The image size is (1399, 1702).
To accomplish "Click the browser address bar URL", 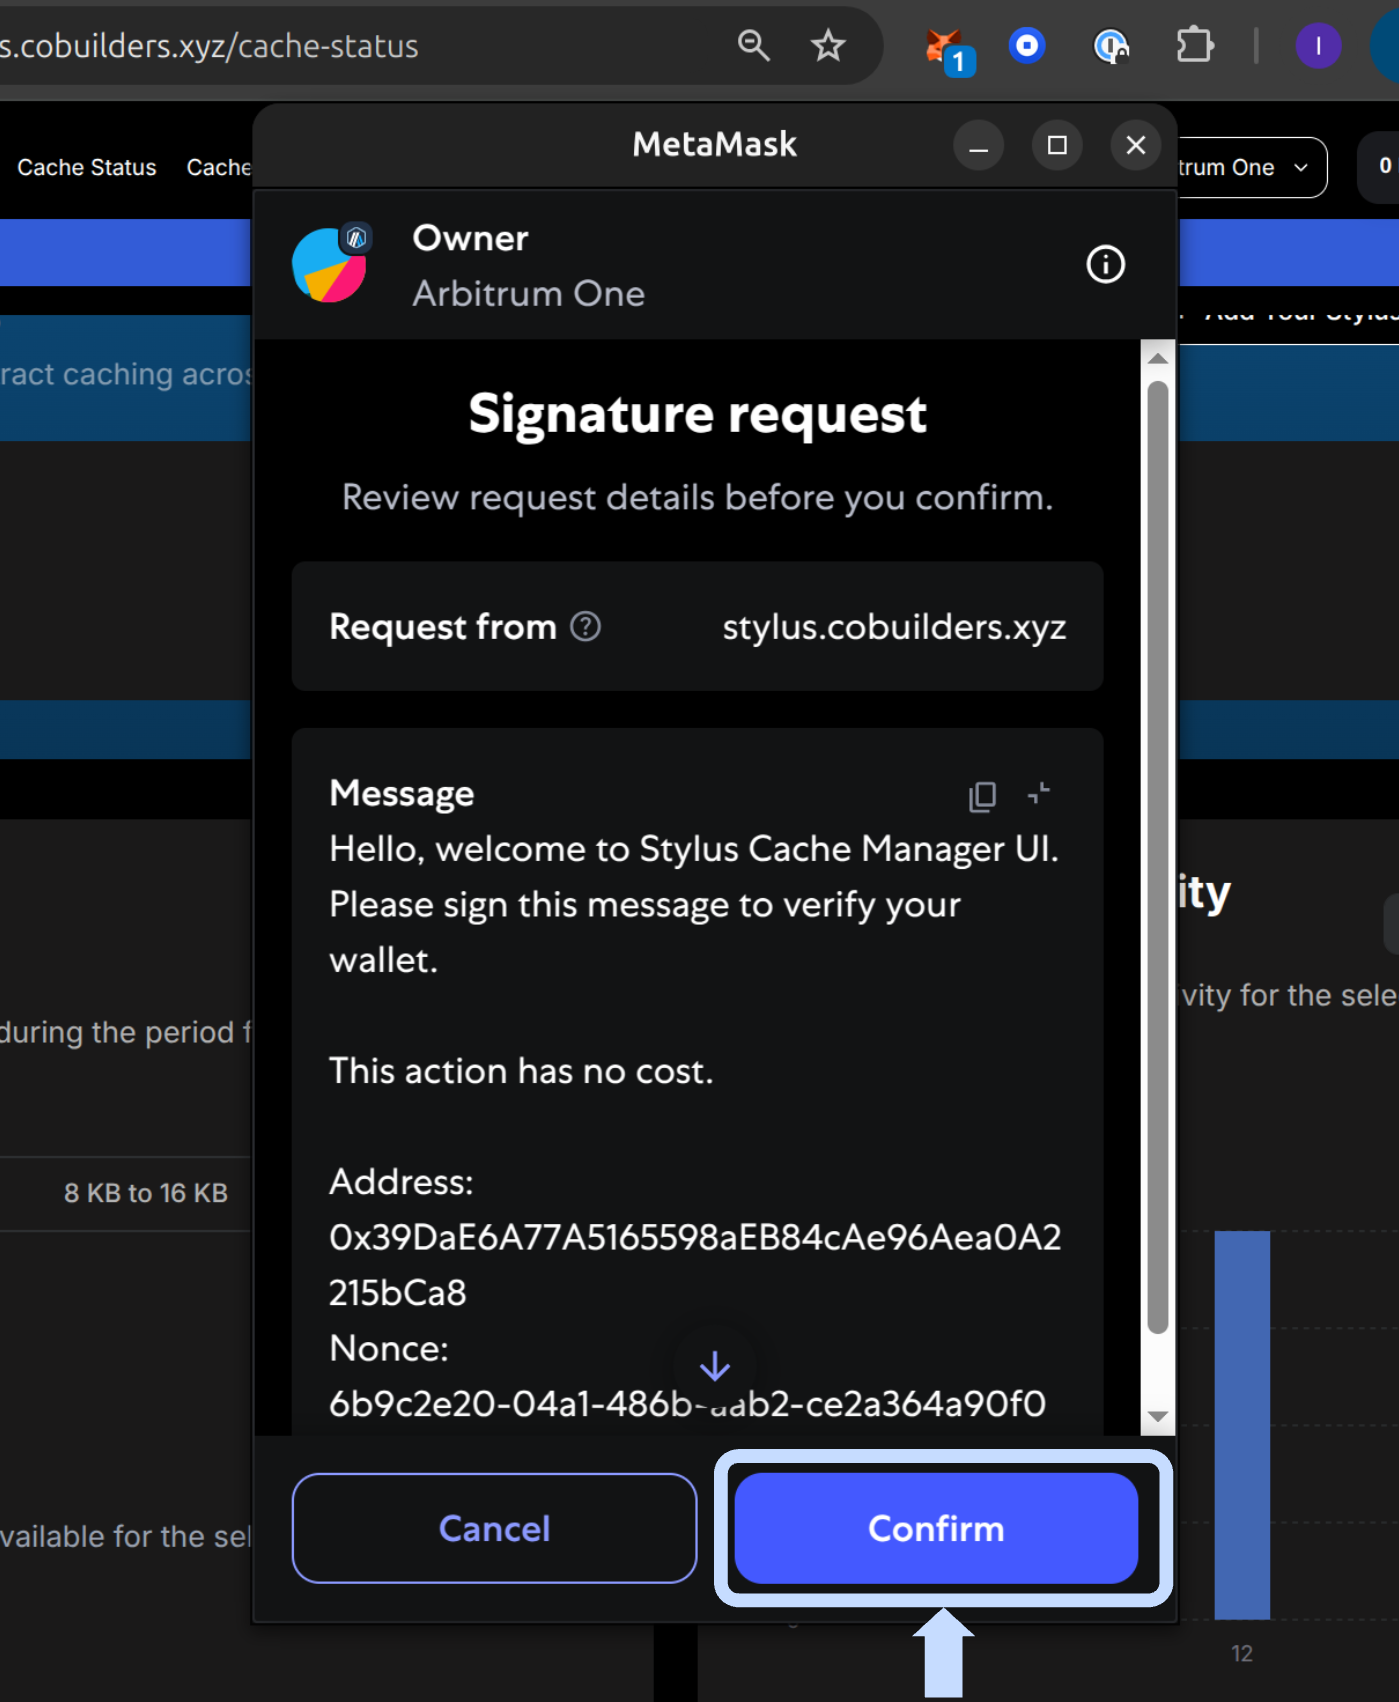I will pyautogui.click(x=209, y=46).
